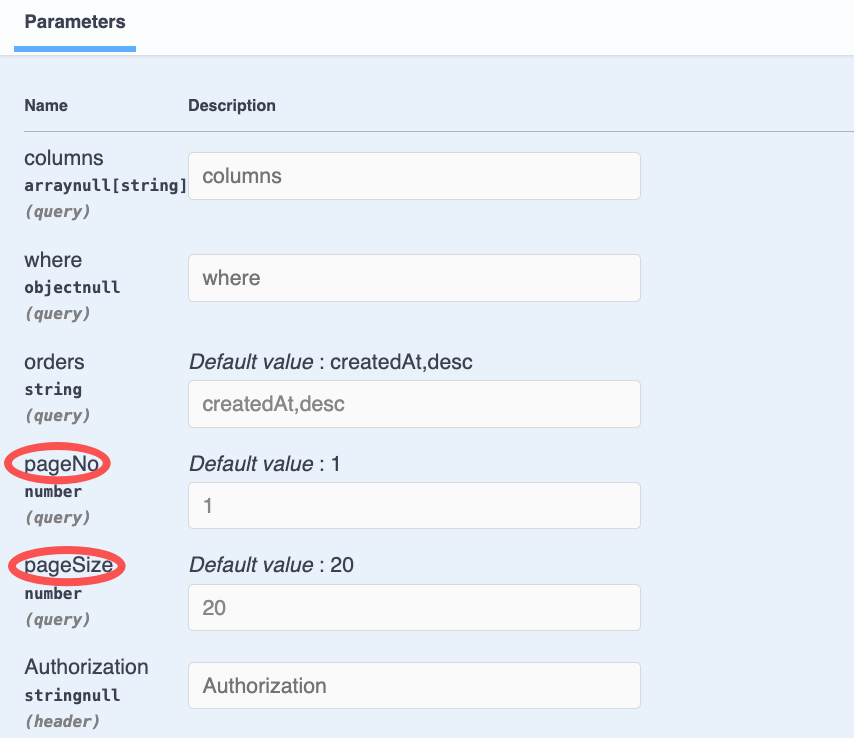Focus the pageSize input field
The height and width of the screenshot is (738, 854).
click(x=414, y=608)
